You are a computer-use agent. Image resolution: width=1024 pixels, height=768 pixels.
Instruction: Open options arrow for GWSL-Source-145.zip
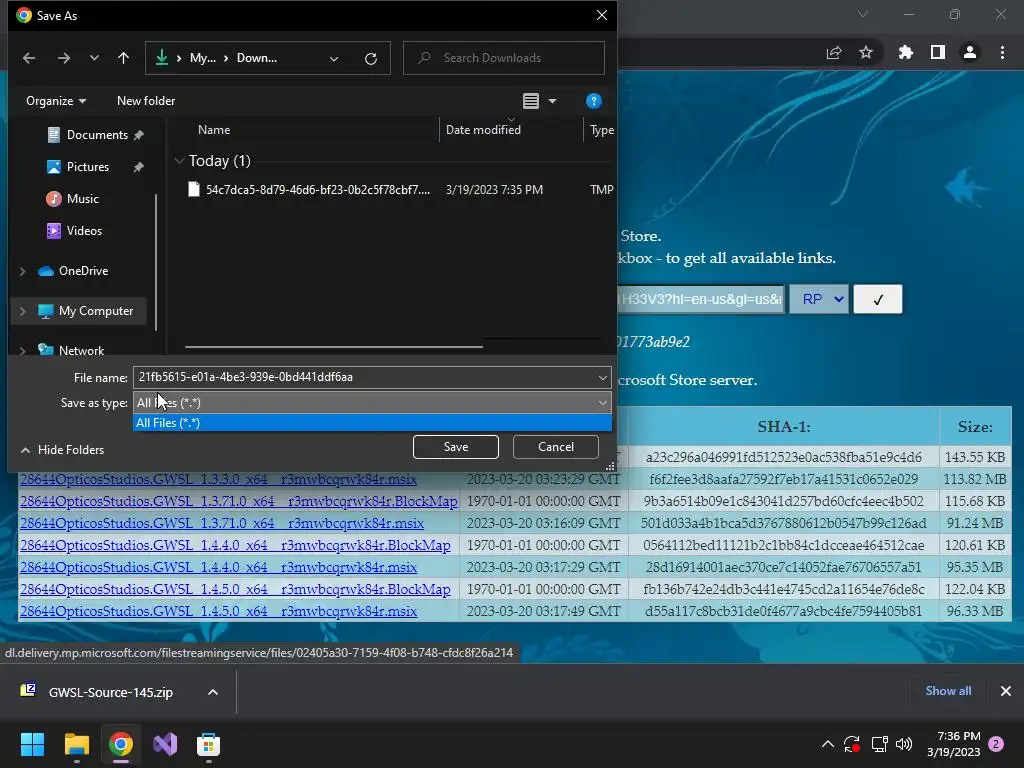coord(213,692)
